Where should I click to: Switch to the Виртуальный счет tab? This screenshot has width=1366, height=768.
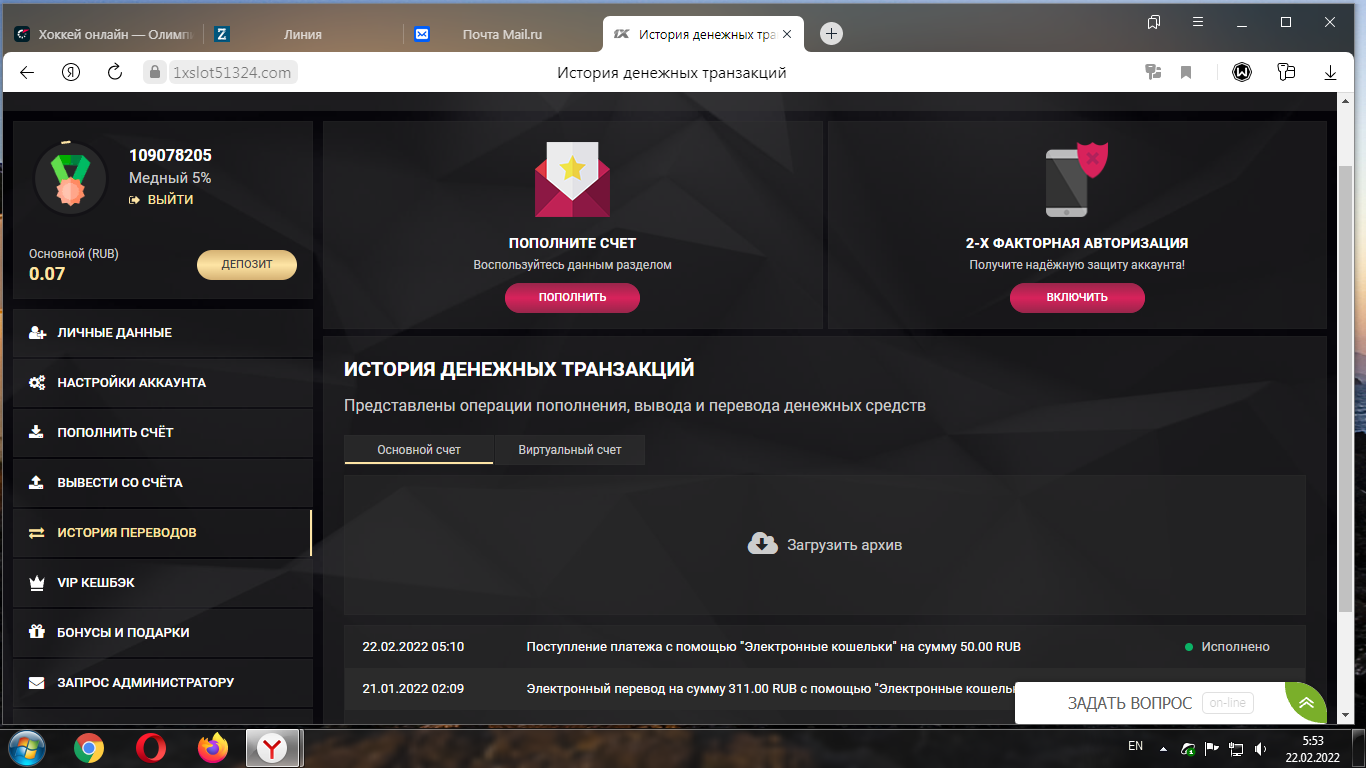pos(570,450)
